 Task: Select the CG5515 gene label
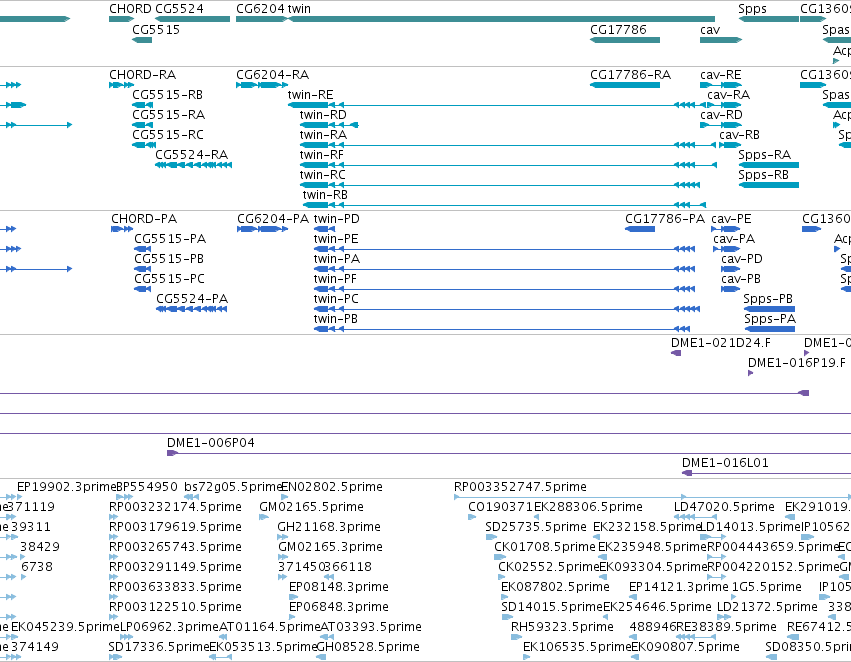point(156,30)
